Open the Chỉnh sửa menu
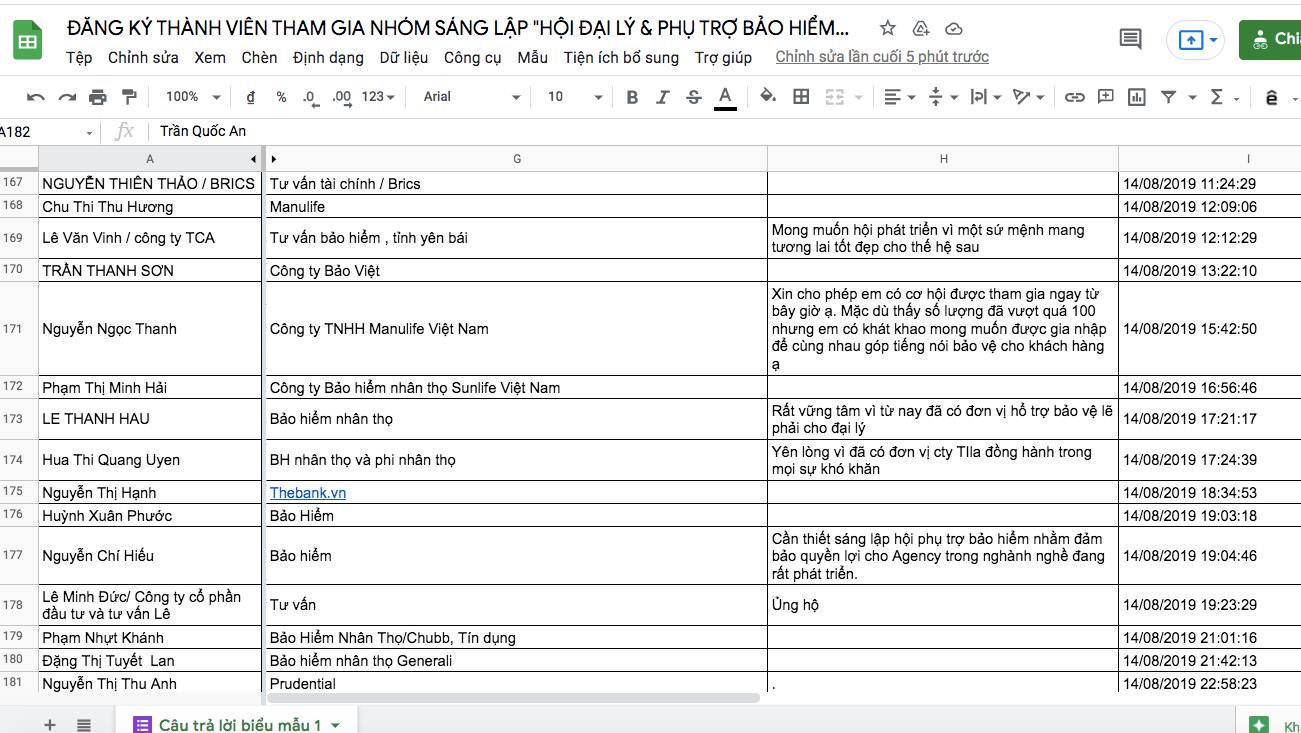Screen dimensions: 1301x733 pos(143,58)
